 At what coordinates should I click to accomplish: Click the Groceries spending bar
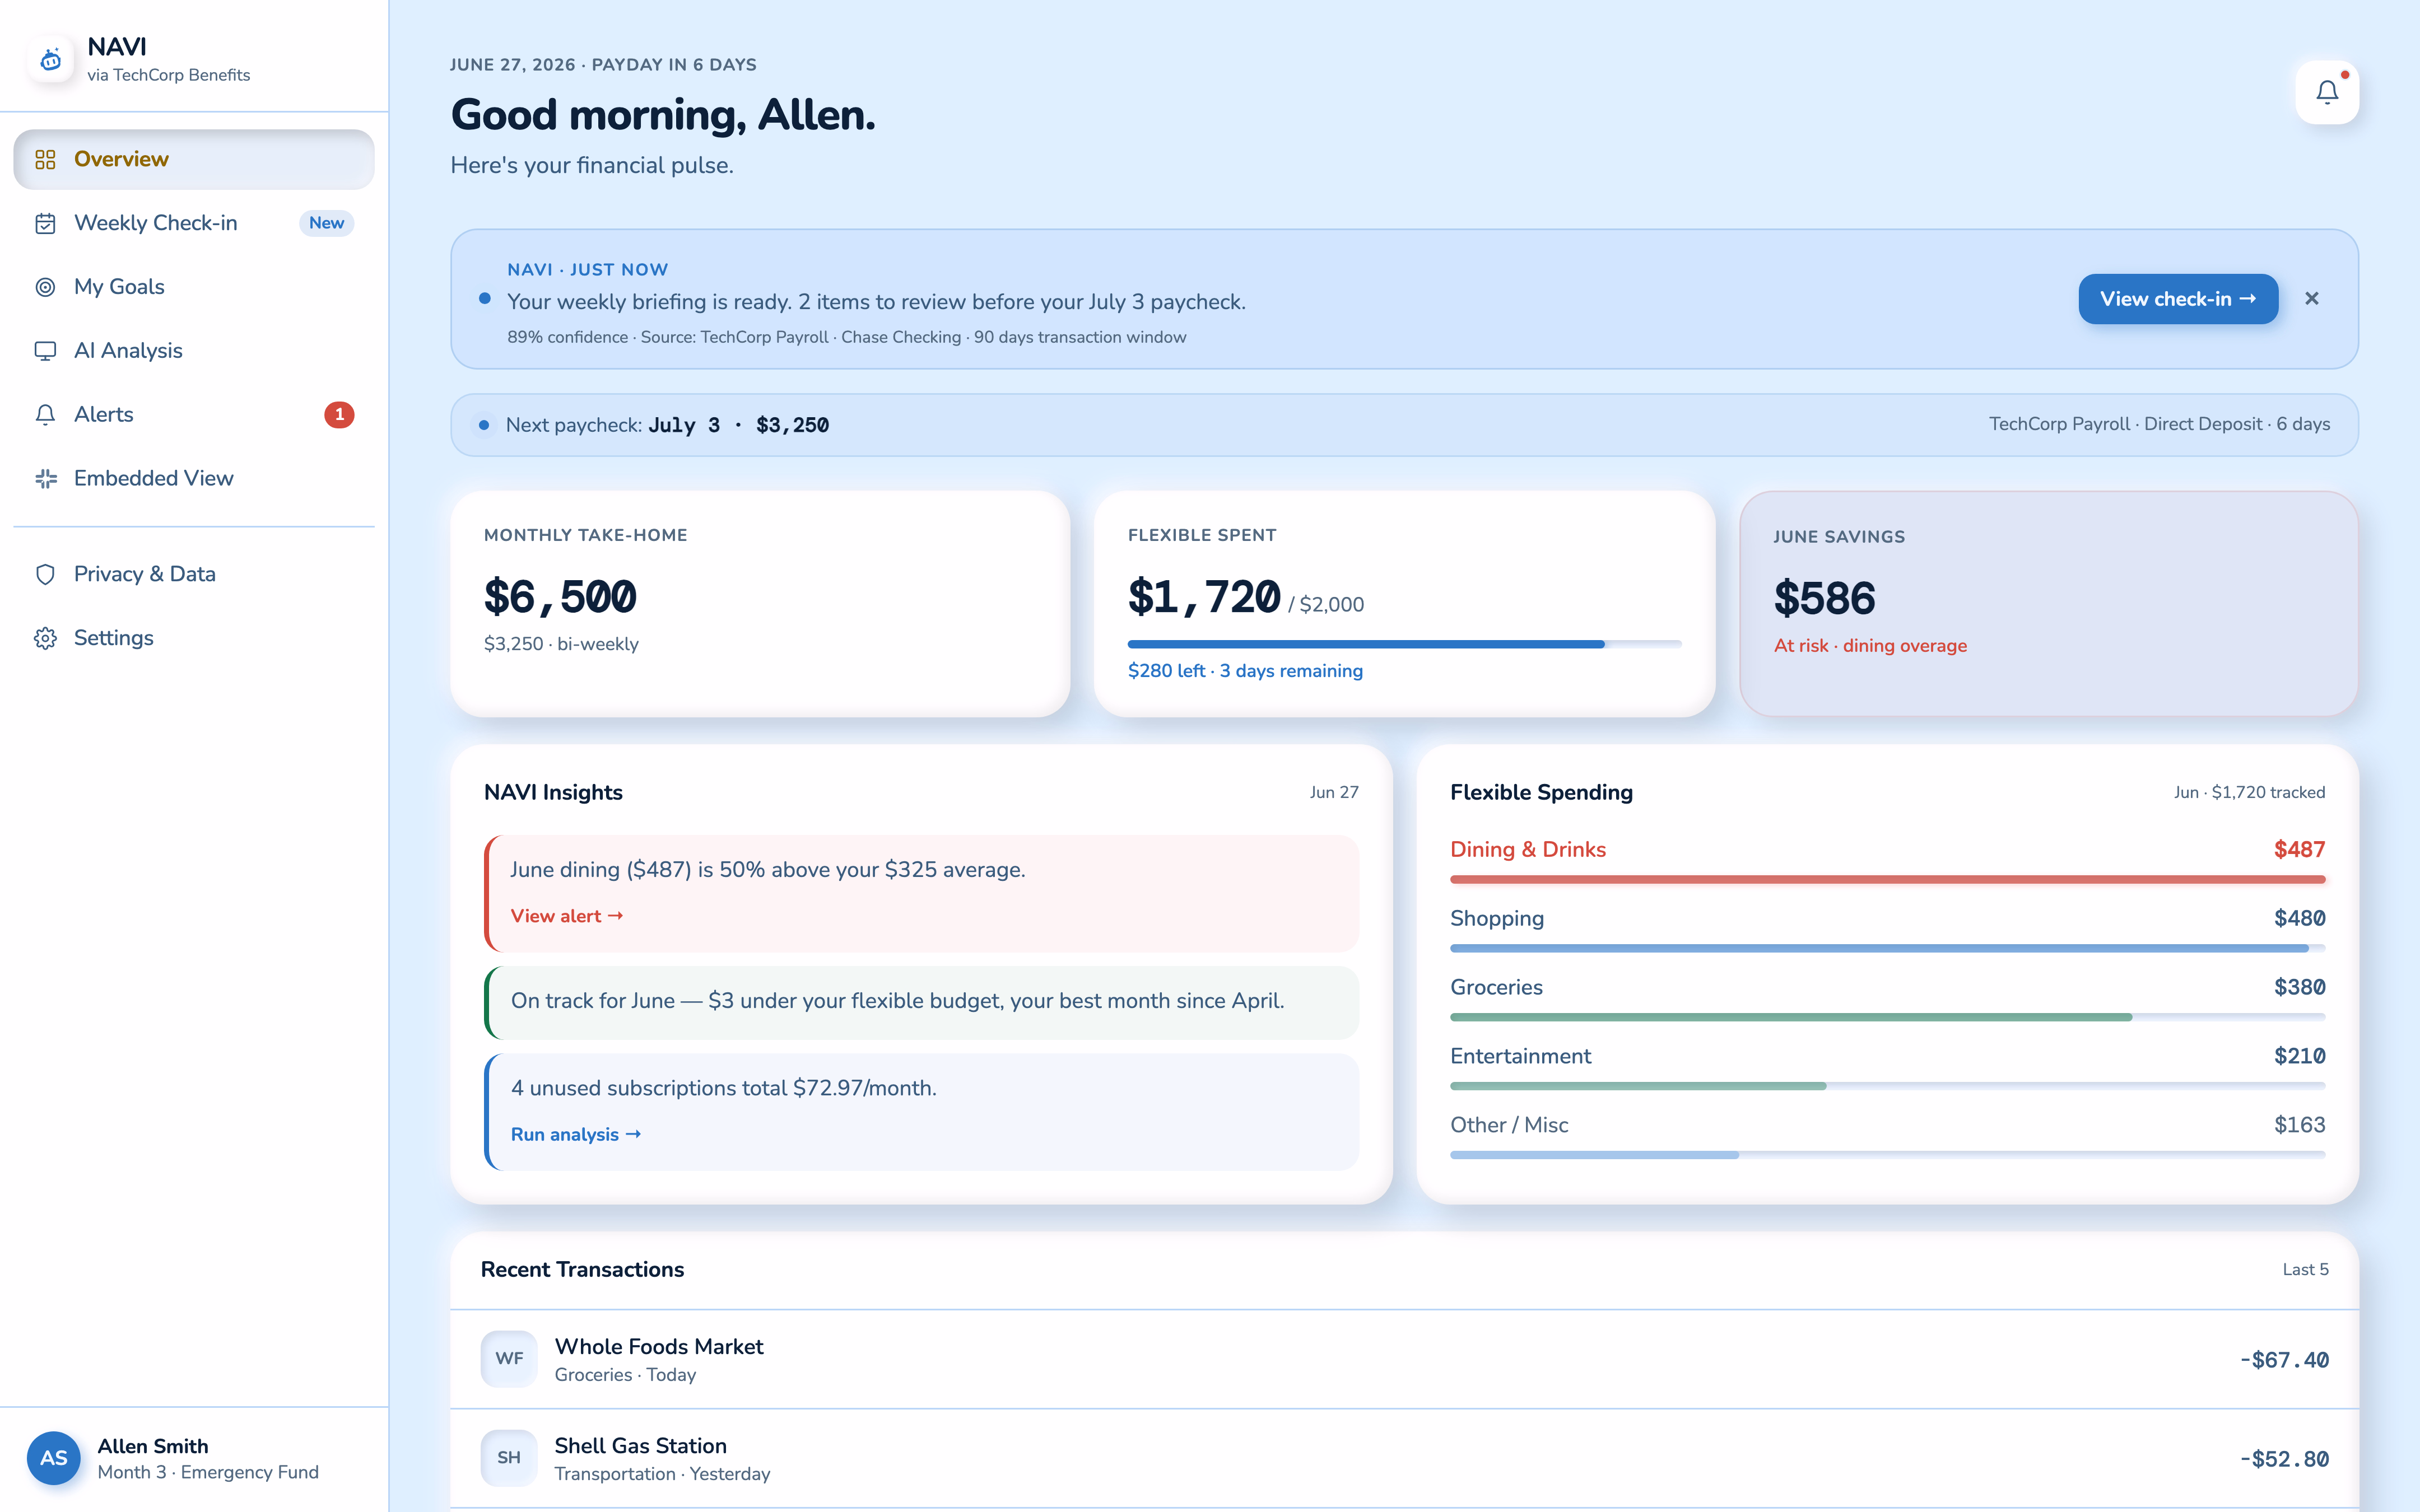click(x=1887, y=1017)
